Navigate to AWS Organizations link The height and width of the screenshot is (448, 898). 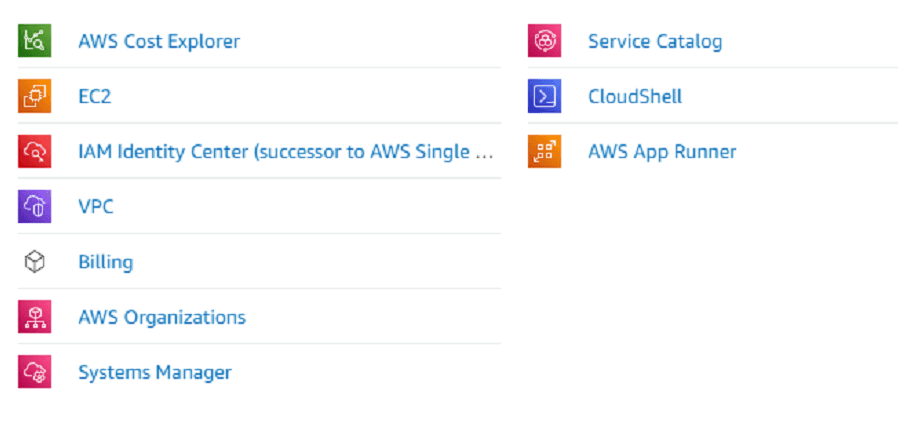tap(162, 317)
